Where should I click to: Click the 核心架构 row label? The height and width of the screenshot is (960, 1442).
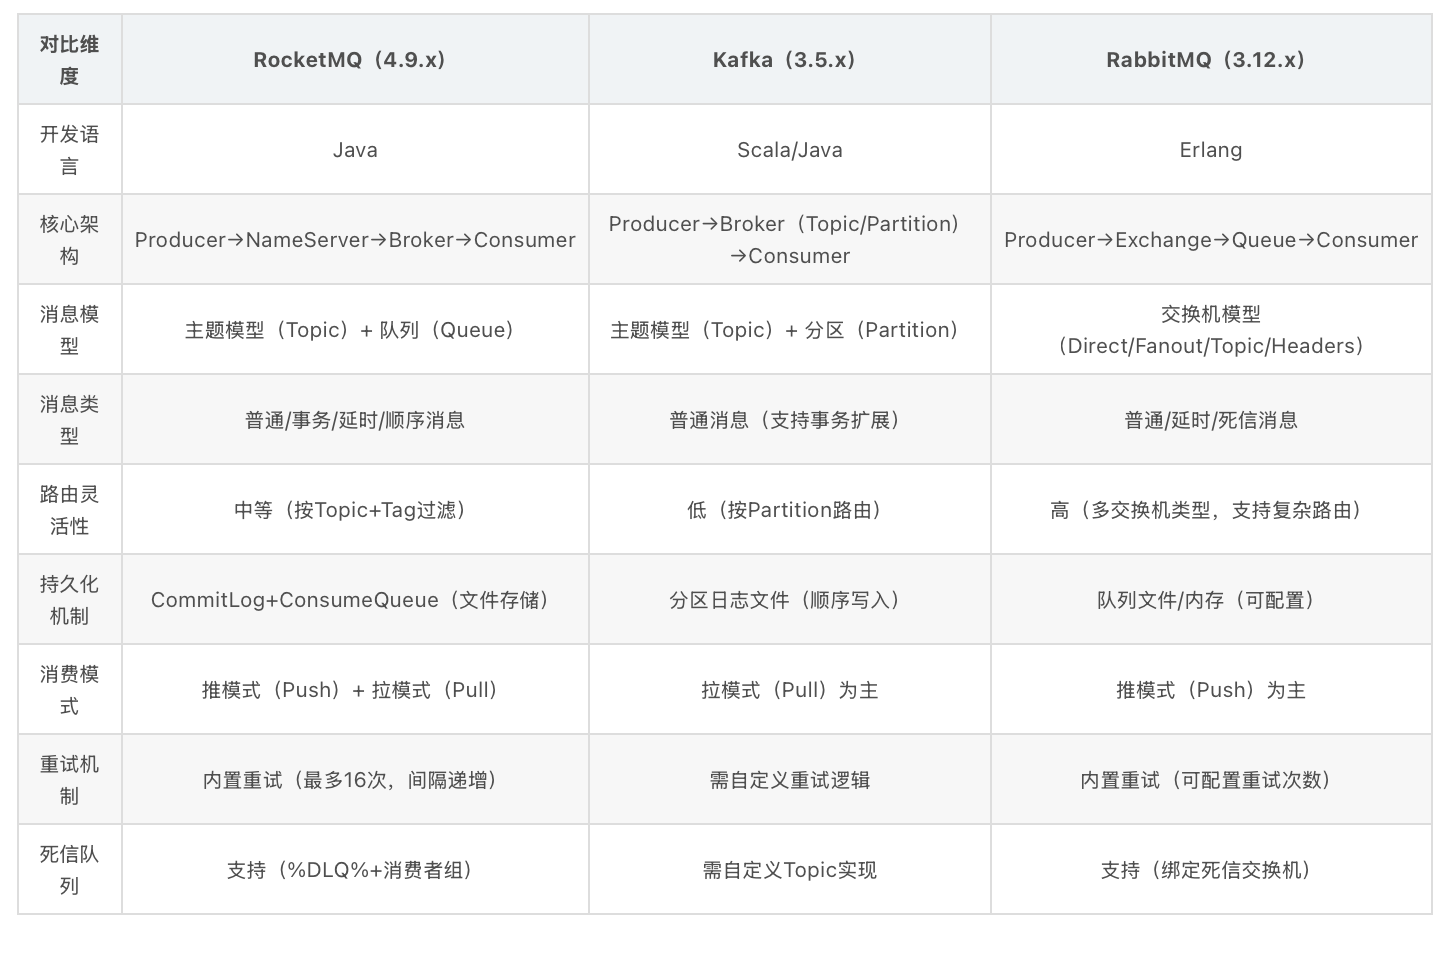[x=70, y=239]
